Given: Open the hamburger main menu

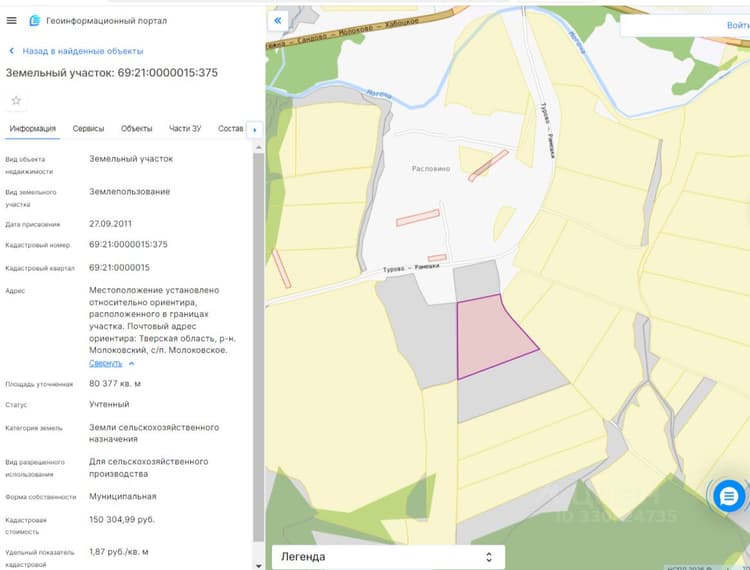Looking at the screenshot, I should point(11,21).
